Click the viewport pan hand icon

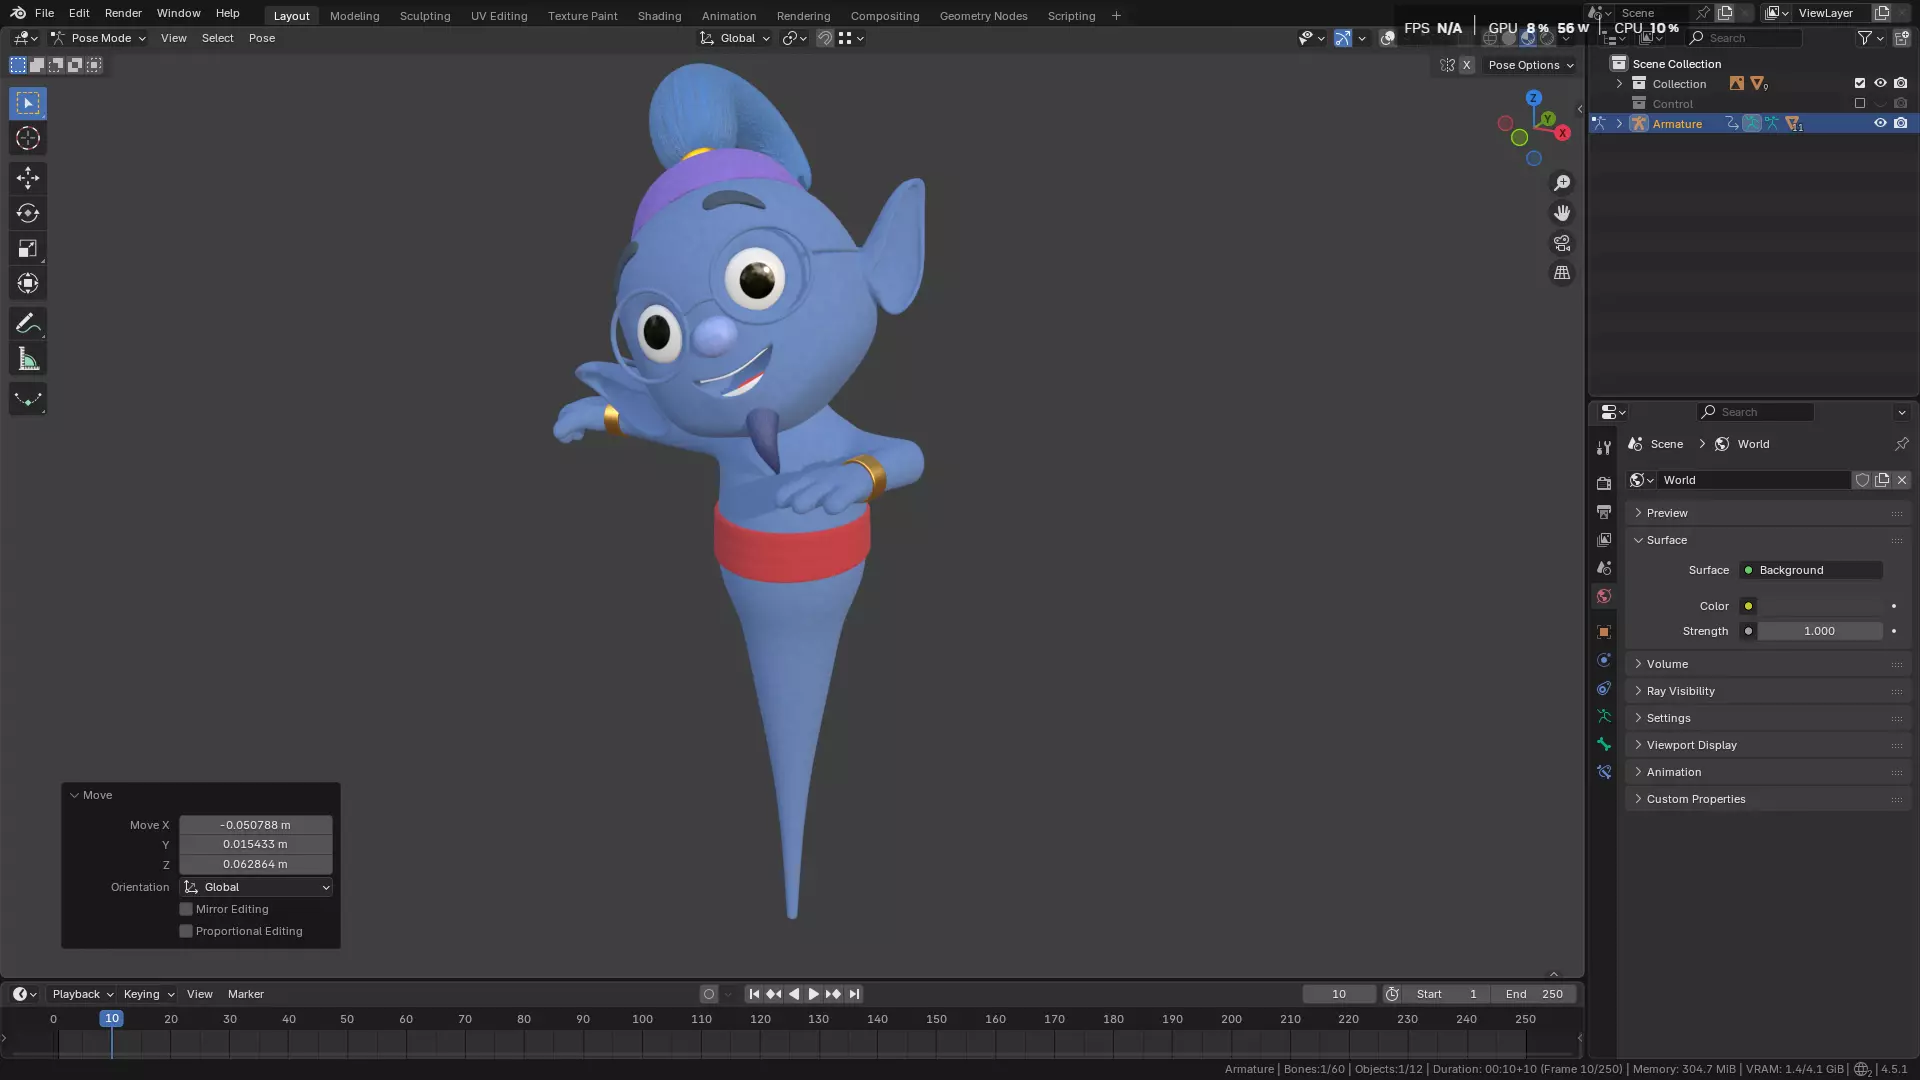(x=1562, y=213)
